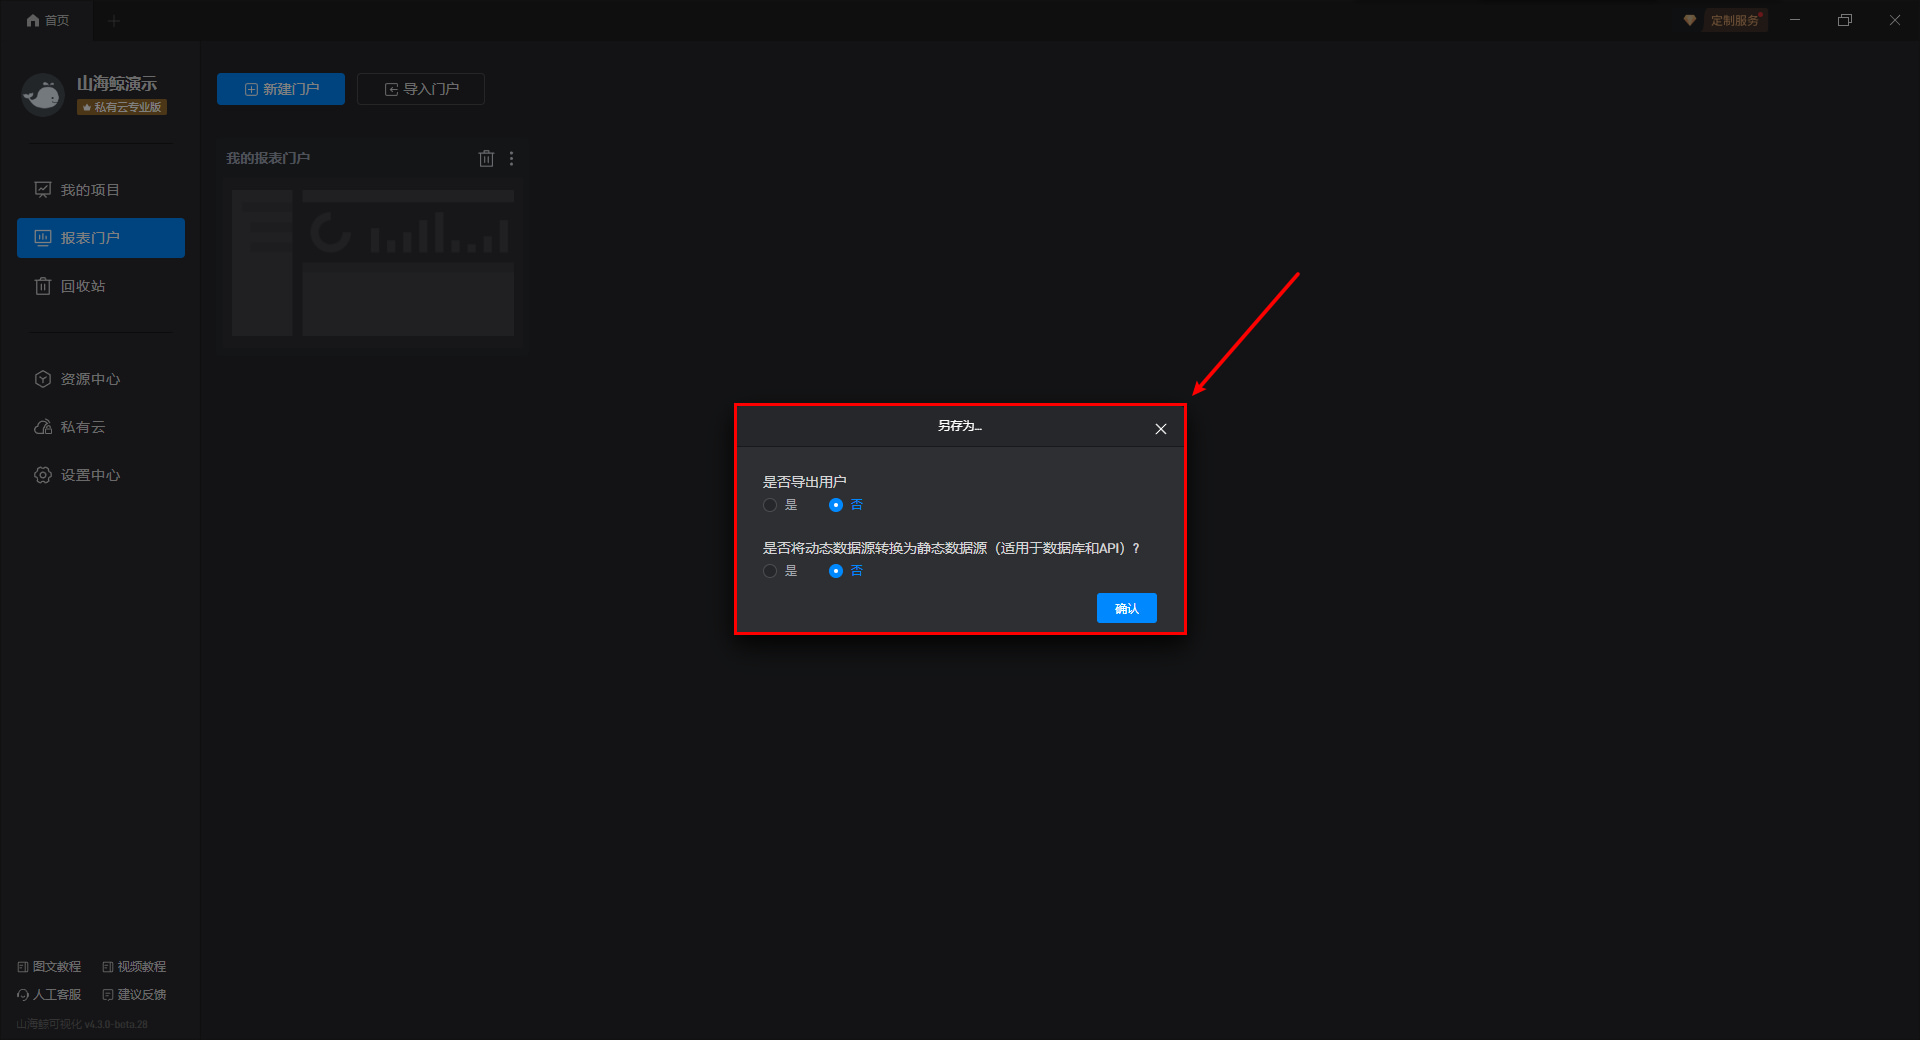Click the trash icon on 我的报表门户 card

[486, 158]
